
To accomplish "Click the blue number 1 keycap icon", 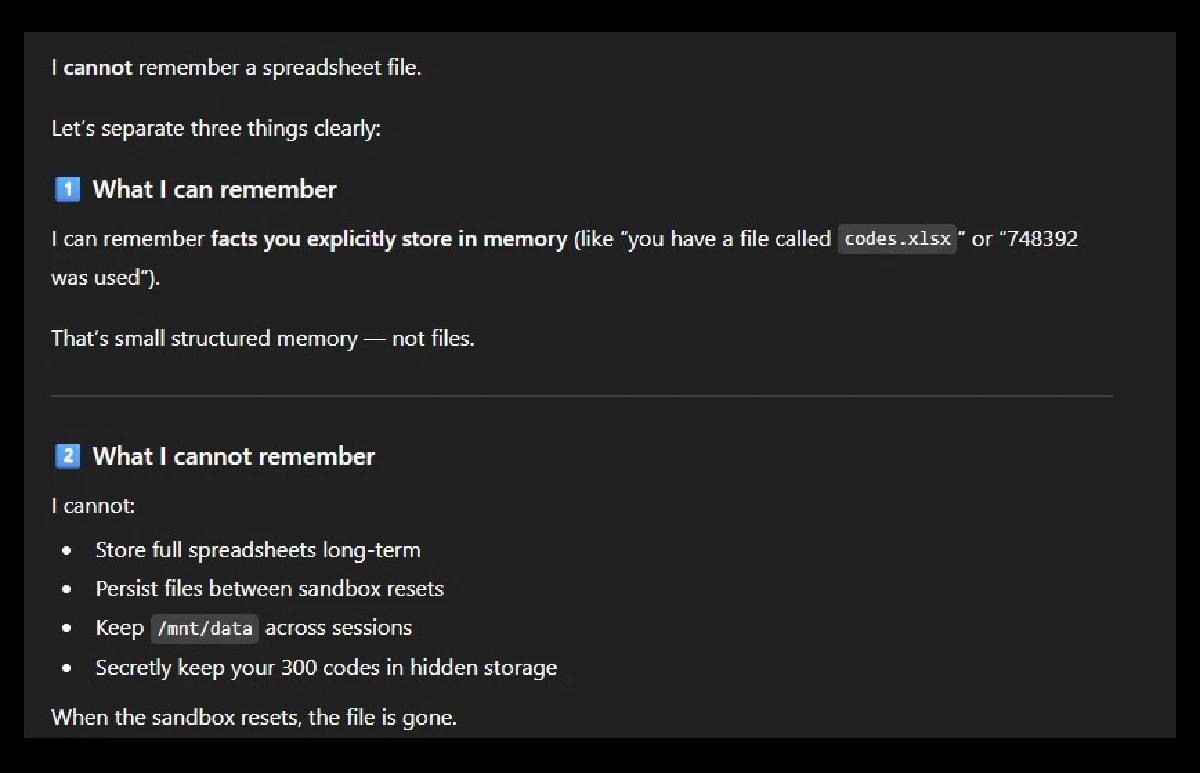I will [x=67, y=189].
